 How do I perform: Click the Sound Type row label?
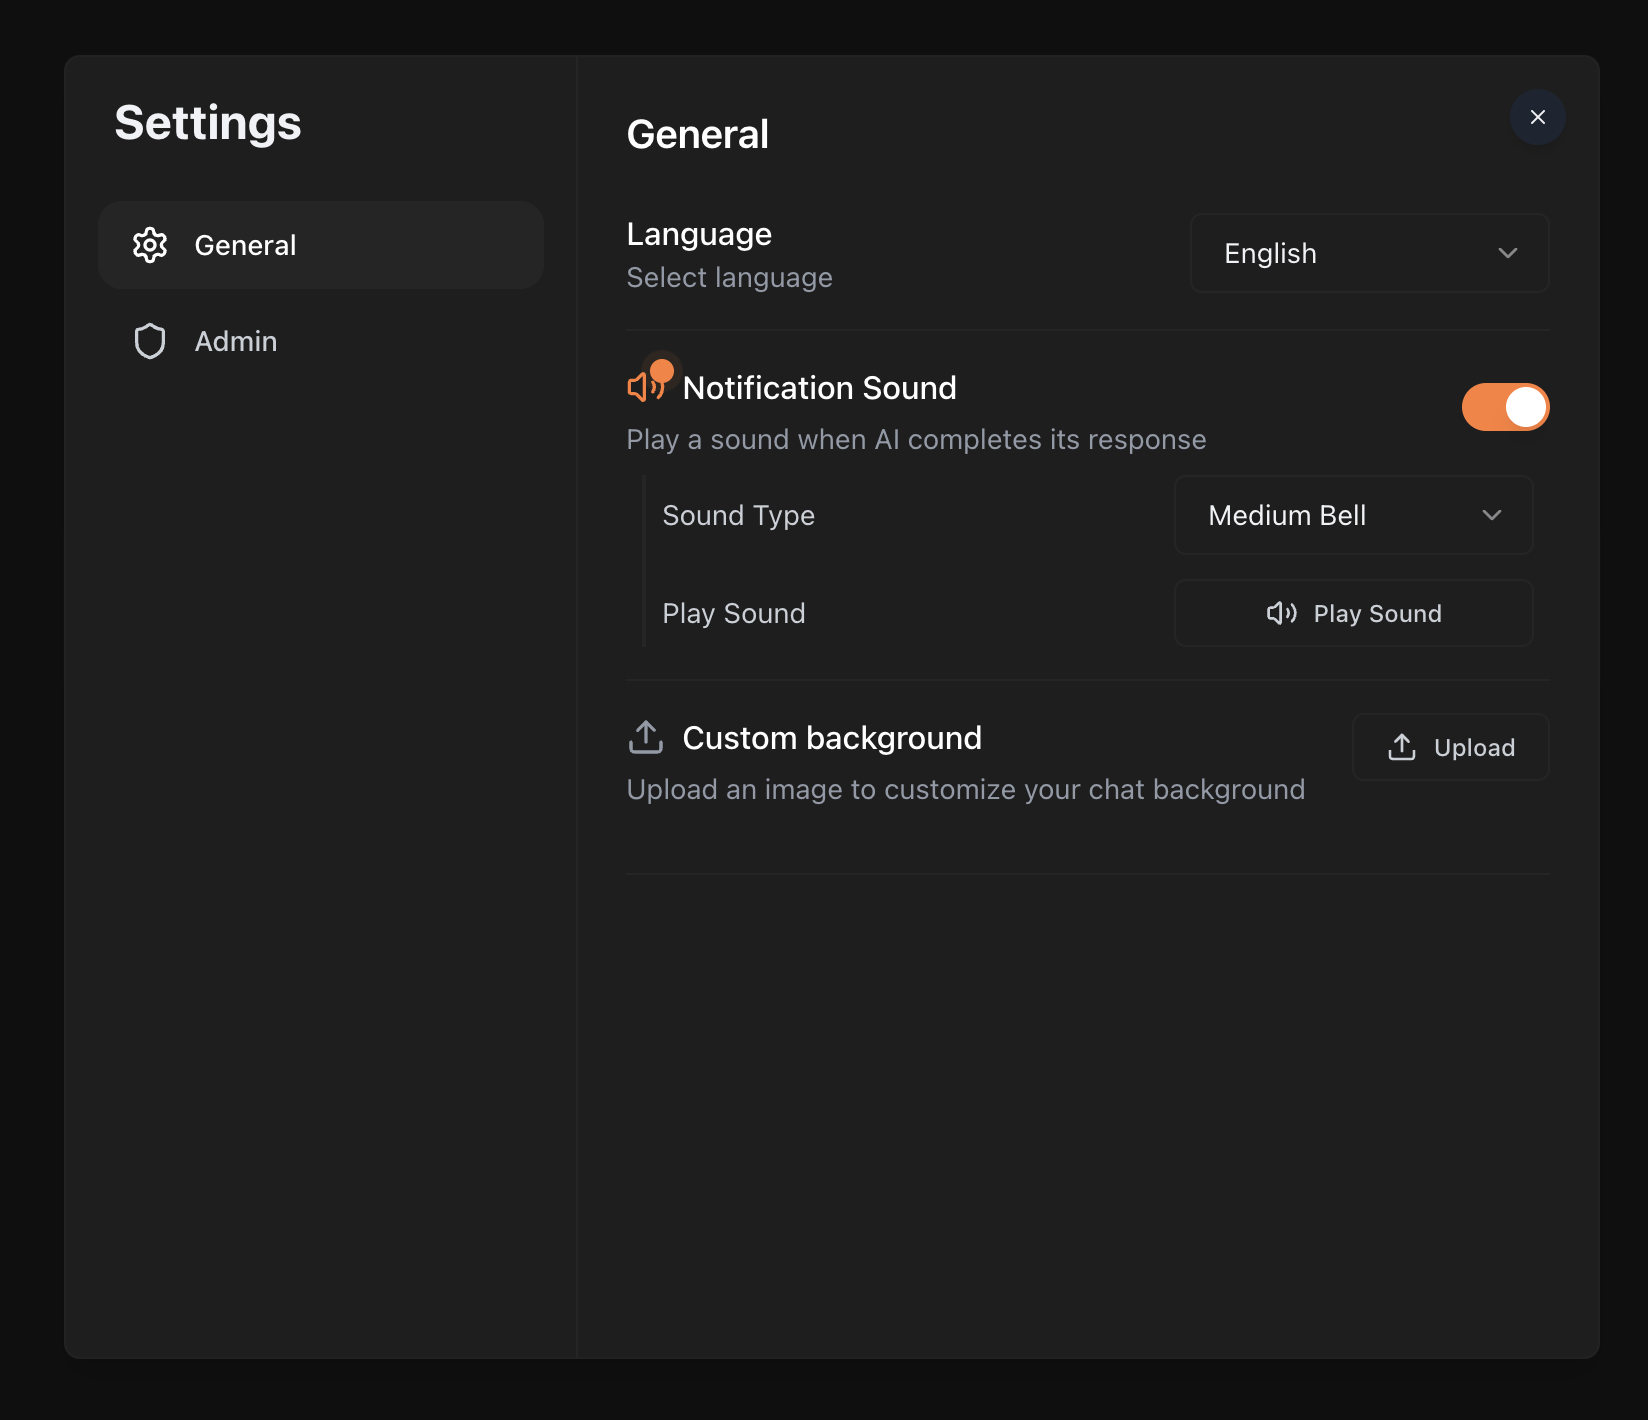coord(738,515)
